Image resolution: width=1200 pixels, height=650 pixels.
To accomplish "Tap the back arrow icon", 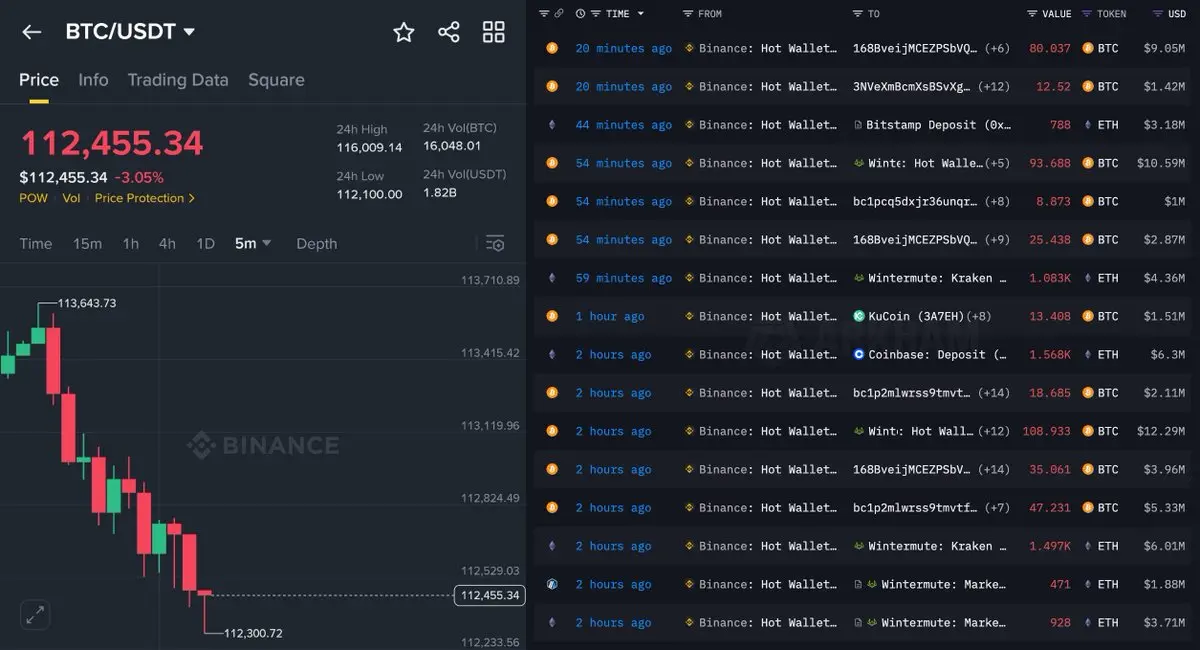I will 32,32.
